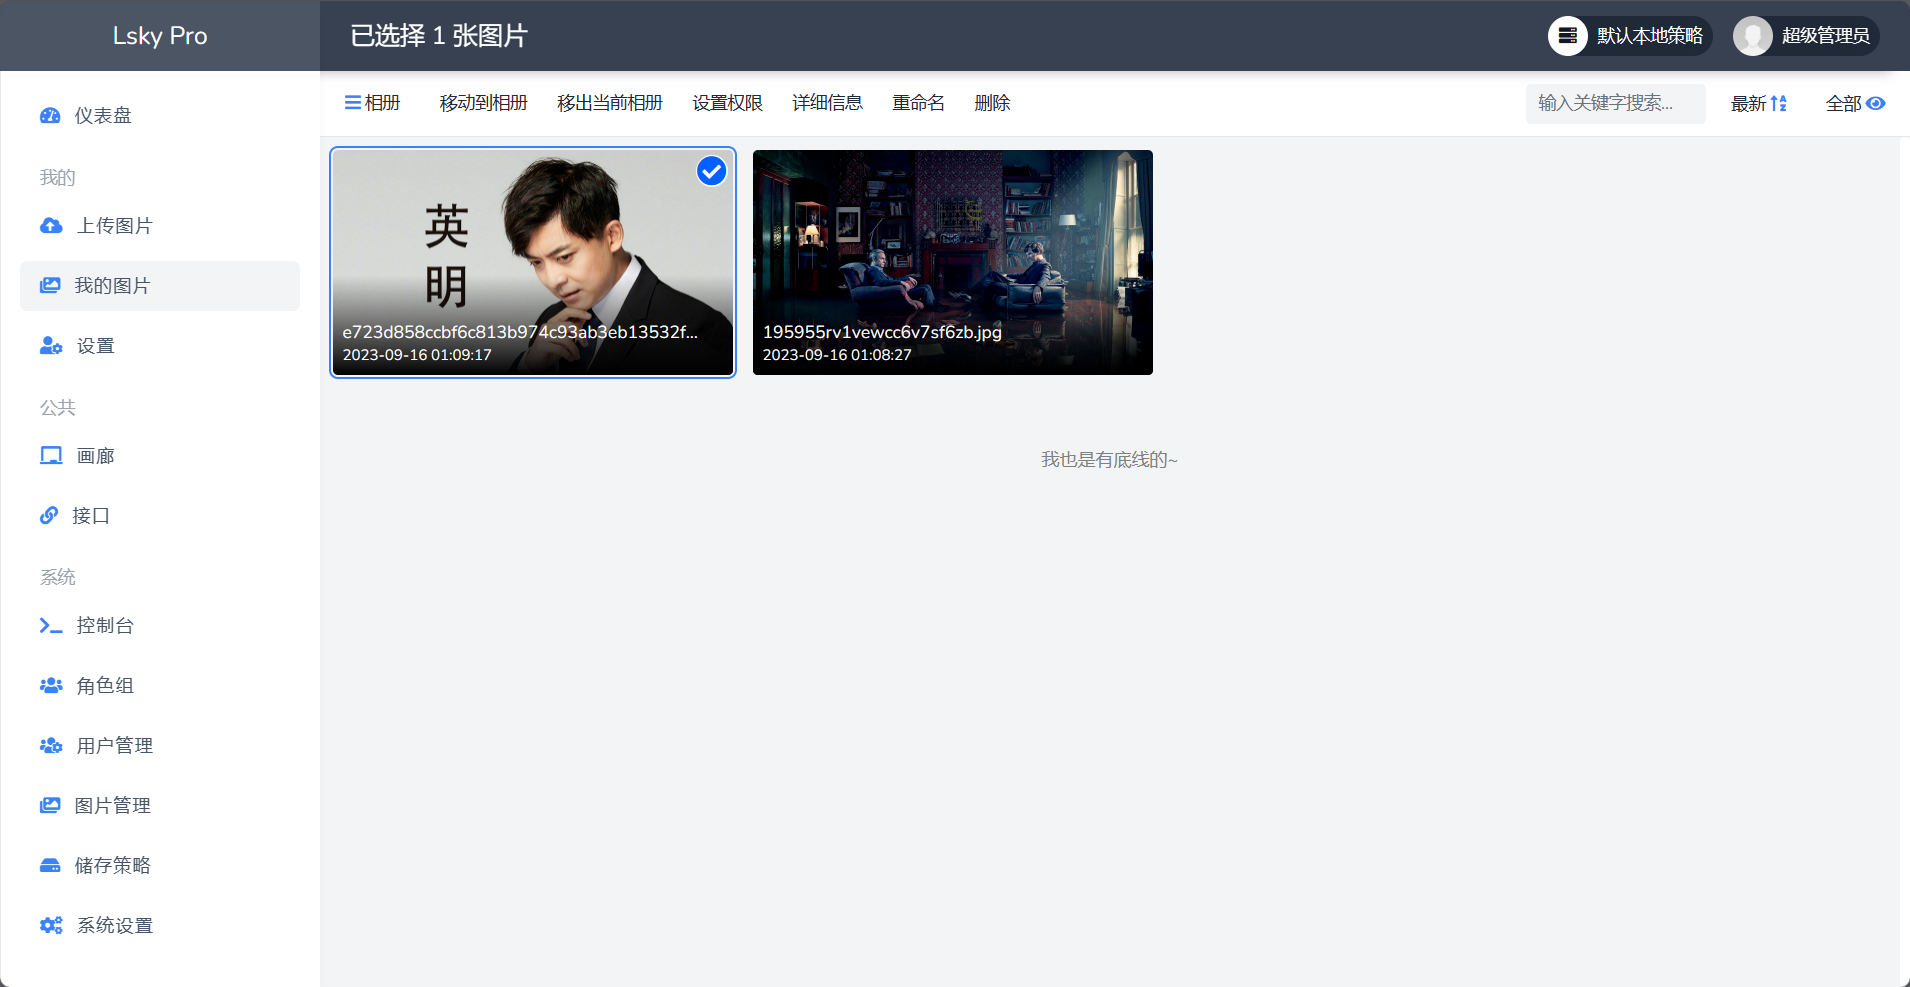
Task: Open the 默认本地策略 strategy dropdown
Action: pyautogui.click(x=1628, y=35)
